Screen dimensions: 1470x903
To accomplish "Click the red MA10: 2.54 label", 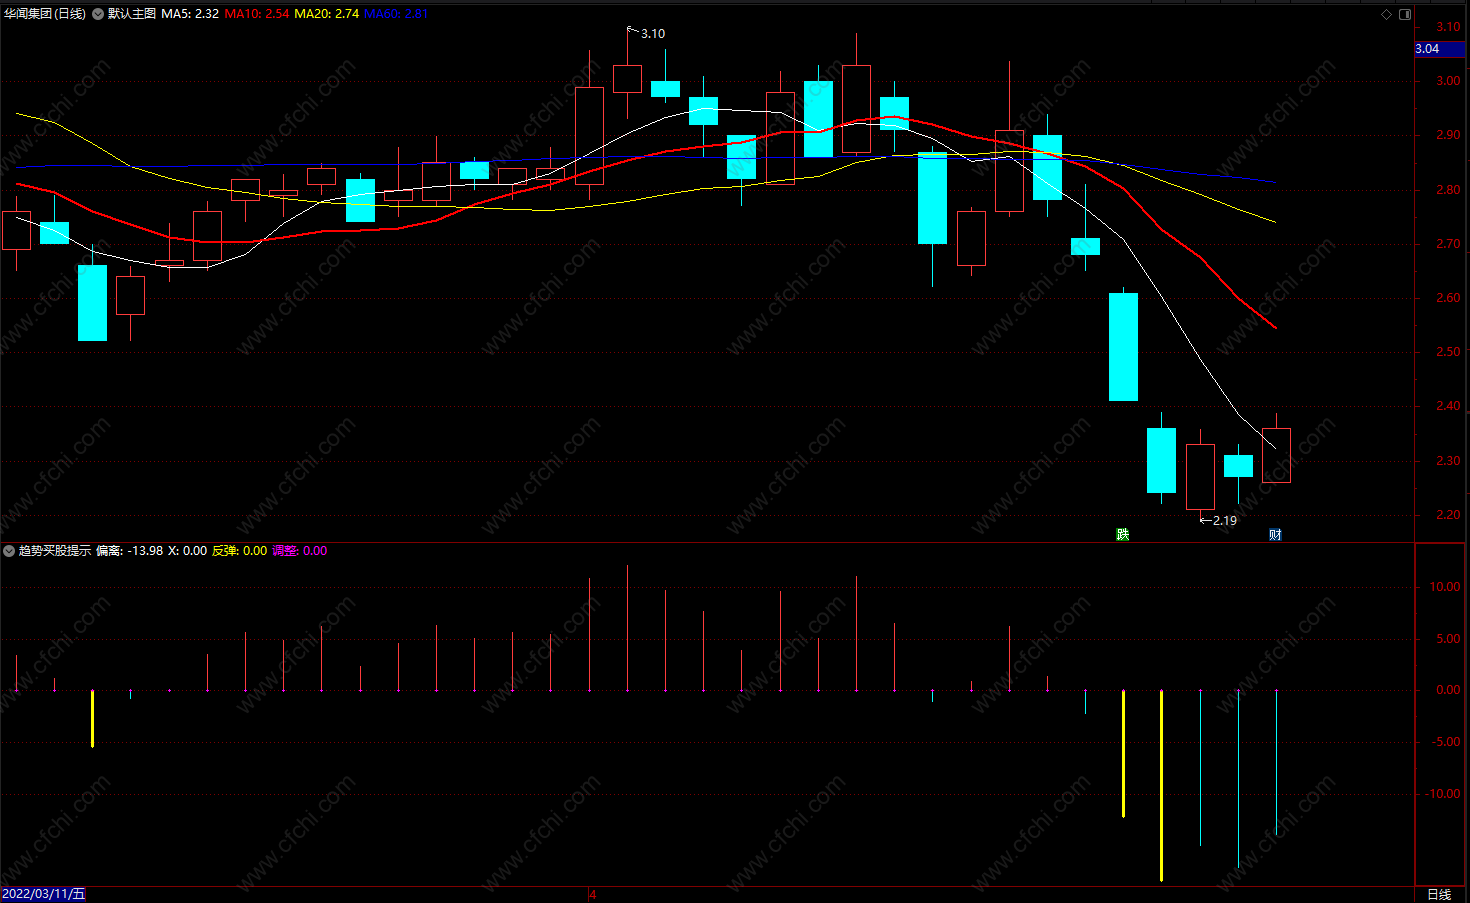I will click(257, 14).
